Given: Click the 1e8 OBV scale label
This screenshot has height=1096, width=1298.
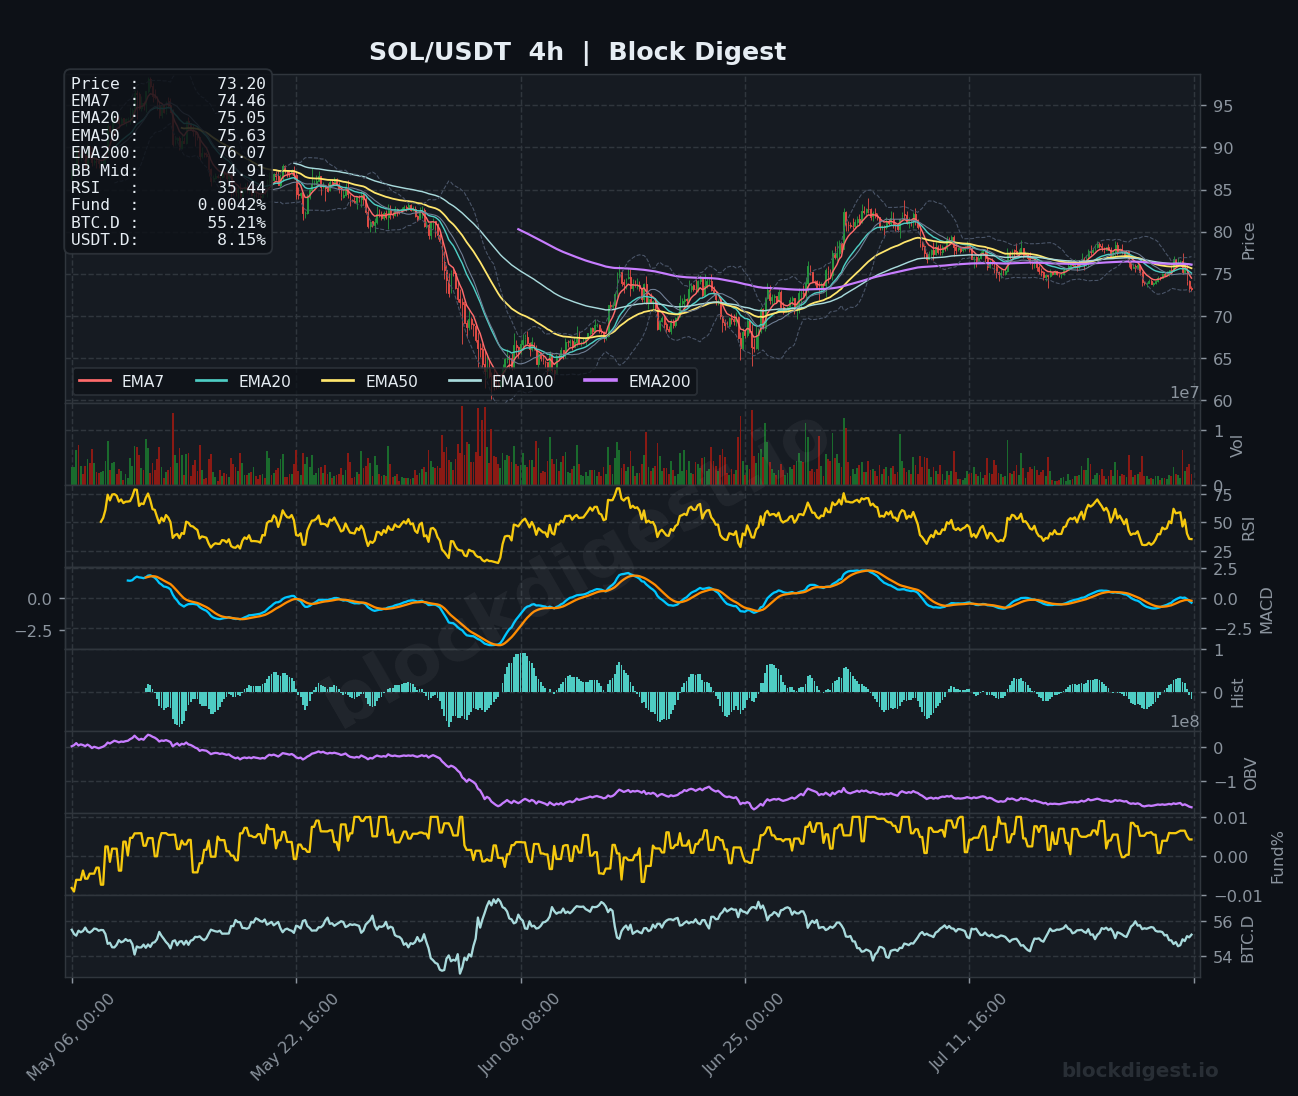Looking at the screenshot, I should 1184,722.
